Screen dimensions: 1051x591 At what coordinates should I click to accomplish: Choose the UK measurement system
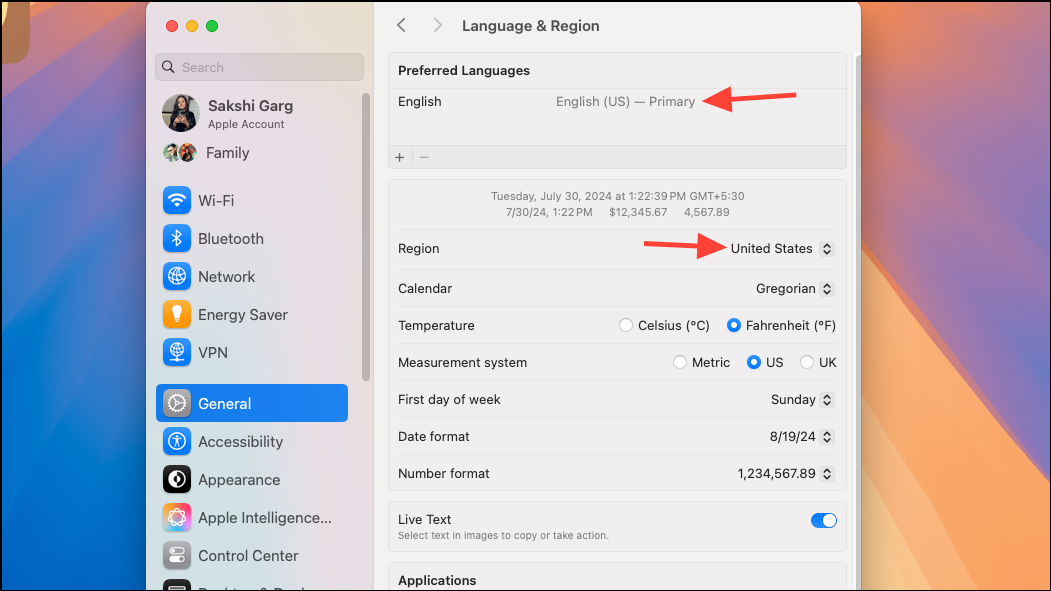coord(807,362)
